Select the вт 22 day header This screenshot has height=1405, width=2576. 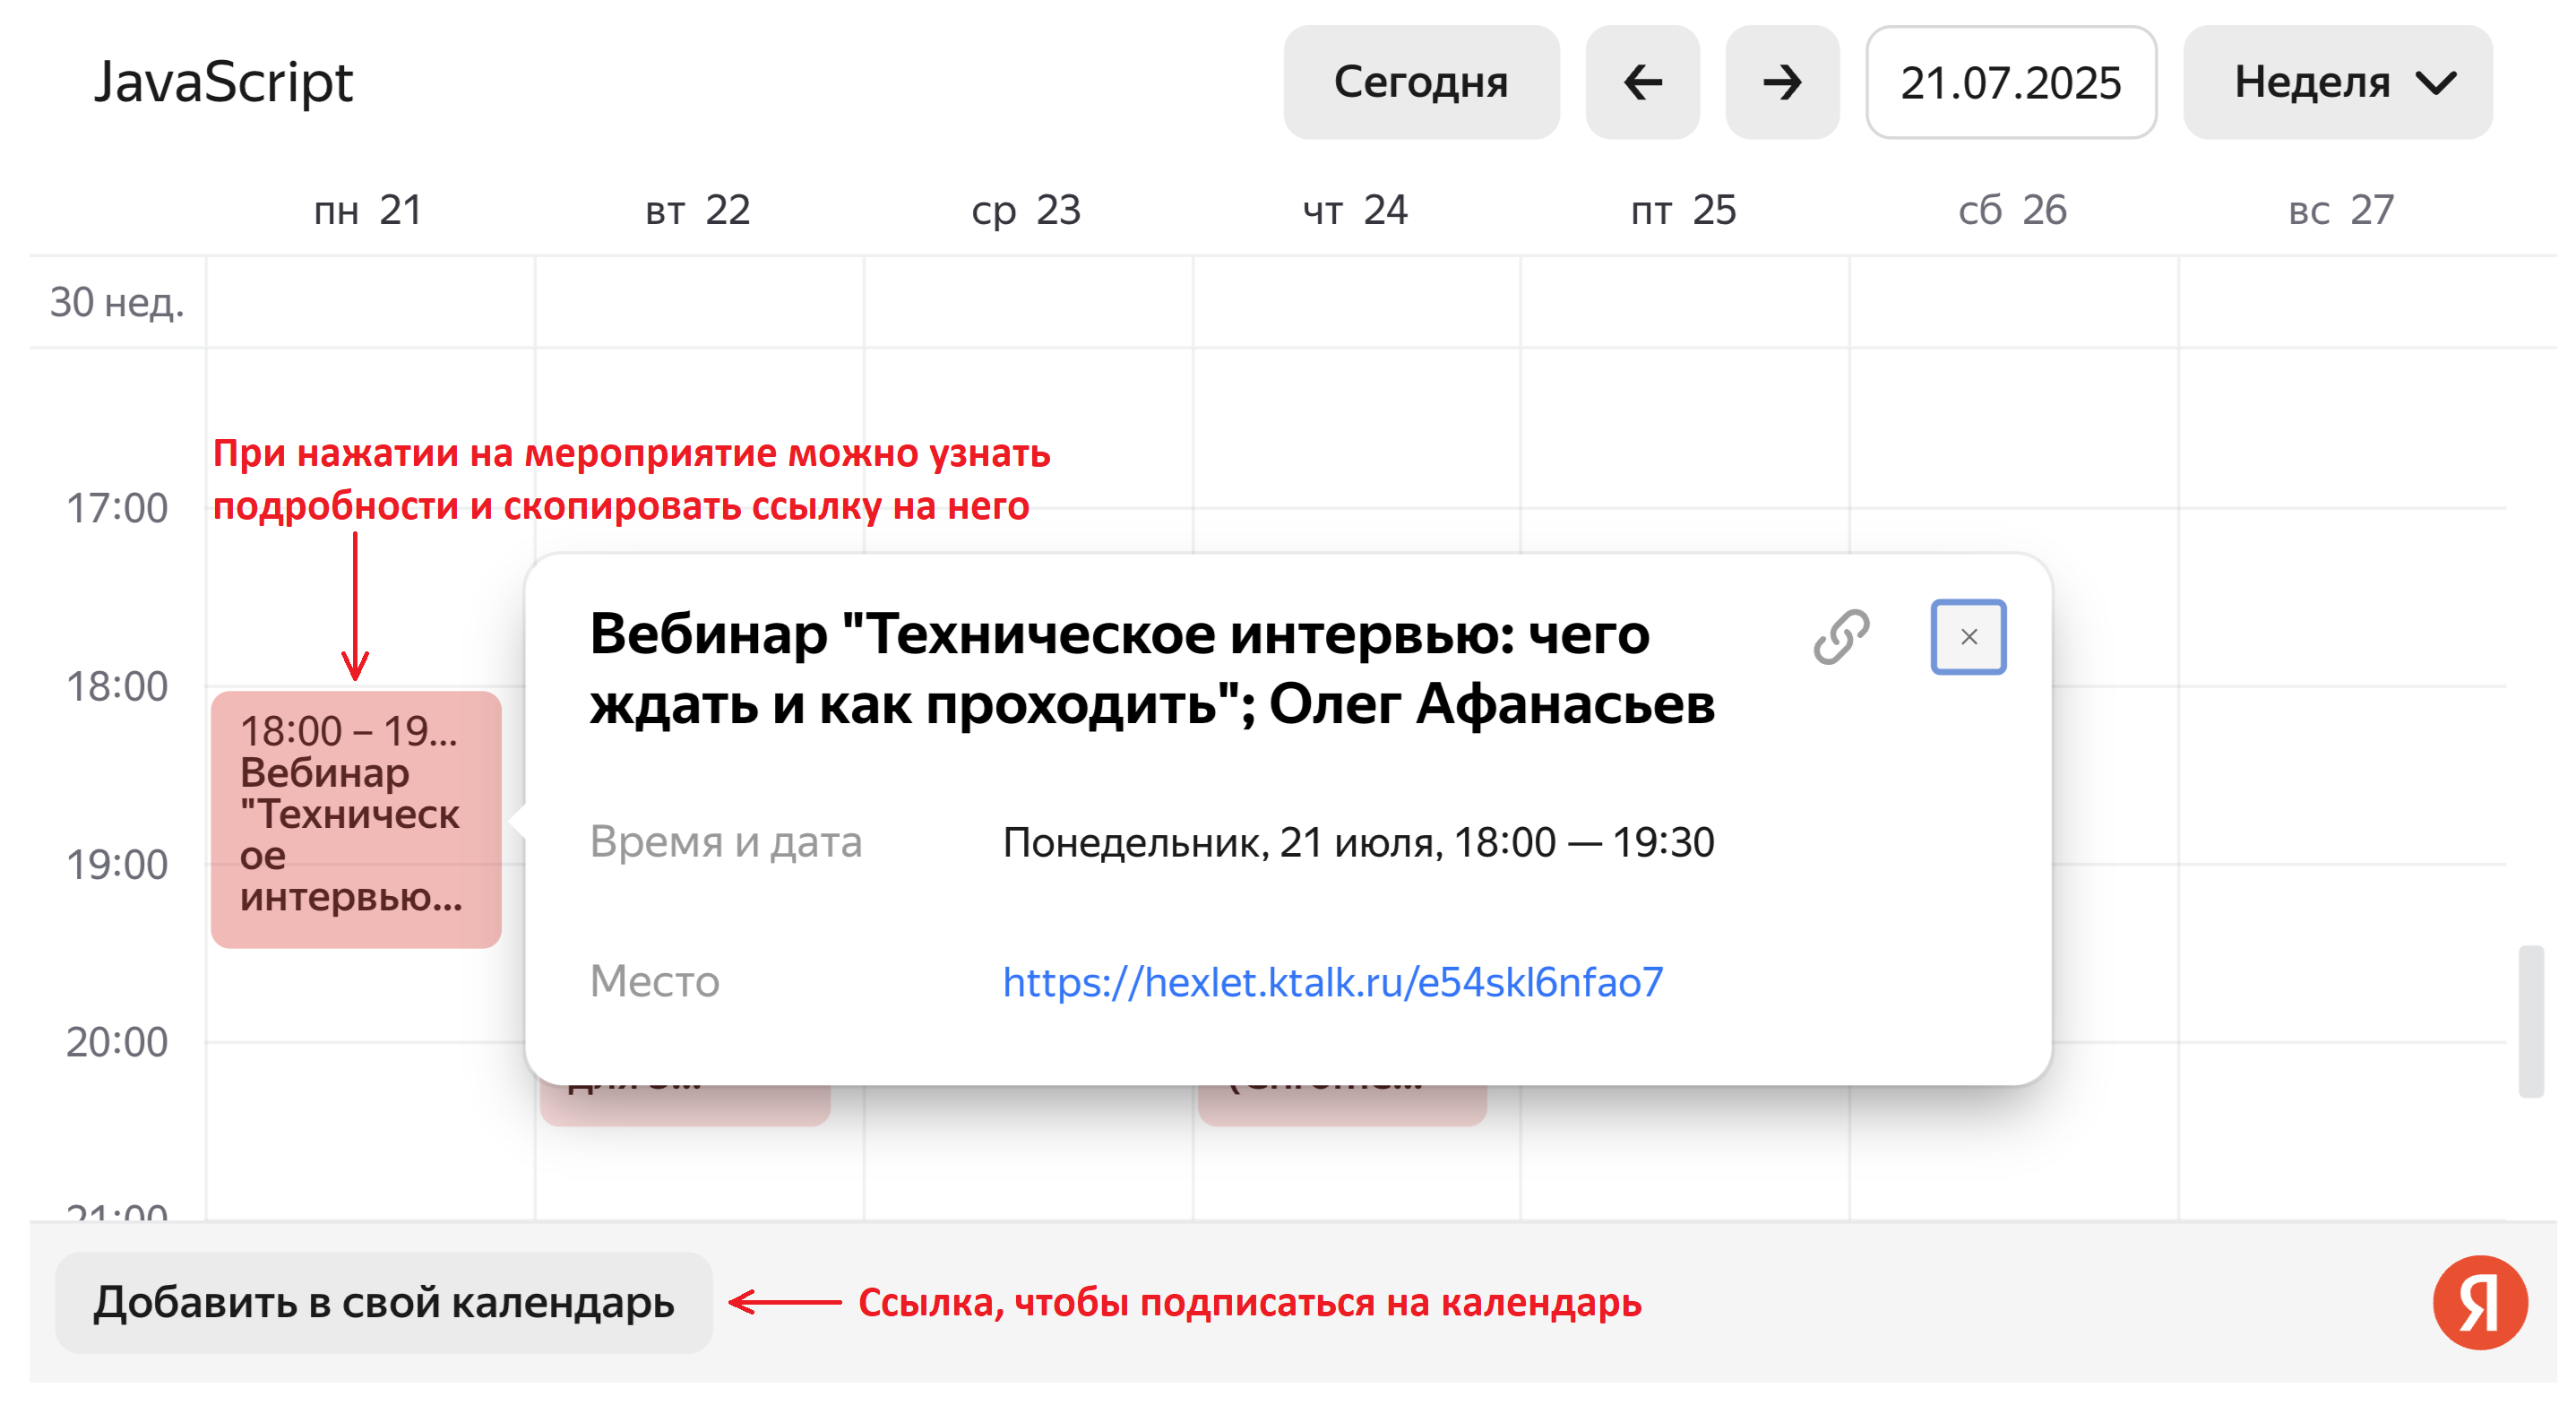tap(697, 210)
